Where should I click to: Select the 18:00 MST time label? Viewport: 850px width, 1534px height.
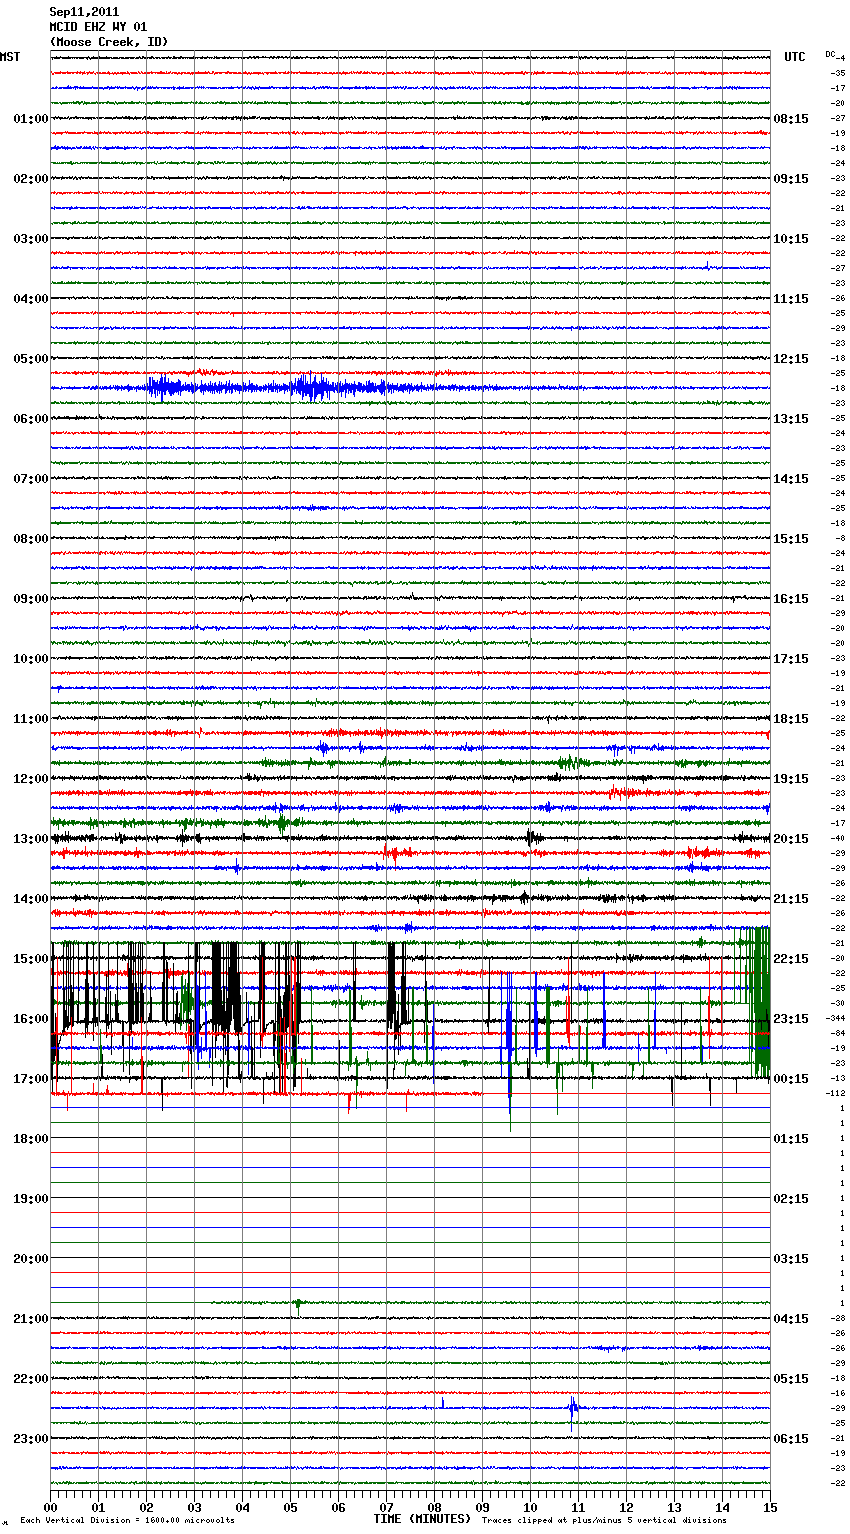31,1139
